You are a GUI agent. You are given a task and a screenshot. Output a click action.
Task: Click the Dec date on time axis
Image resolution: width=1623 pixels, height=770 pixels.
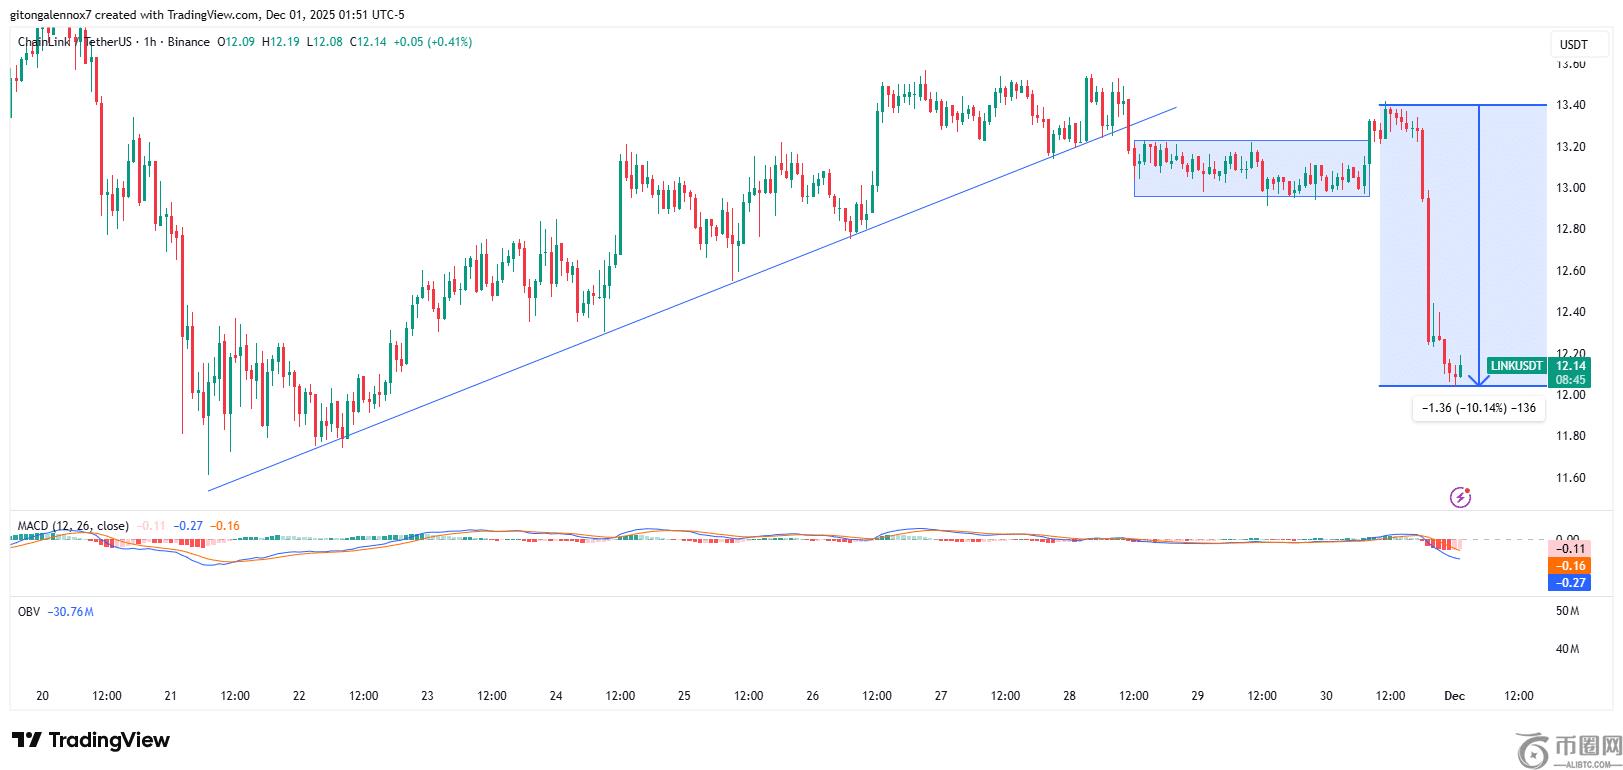pos(1454,696)
